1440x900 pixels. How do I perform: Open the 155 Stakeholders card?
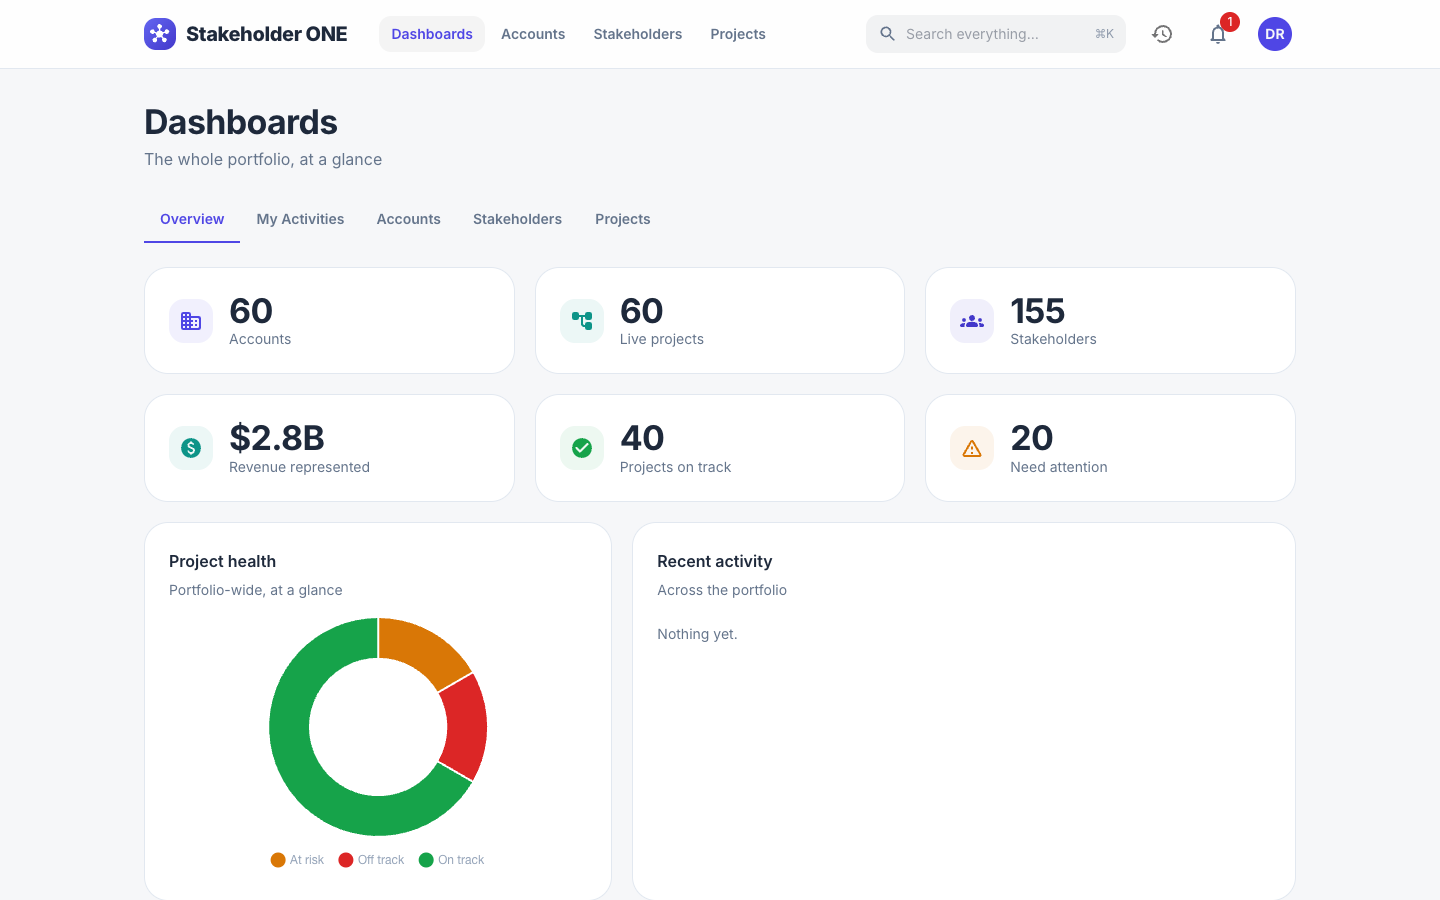click(1110, 321)
